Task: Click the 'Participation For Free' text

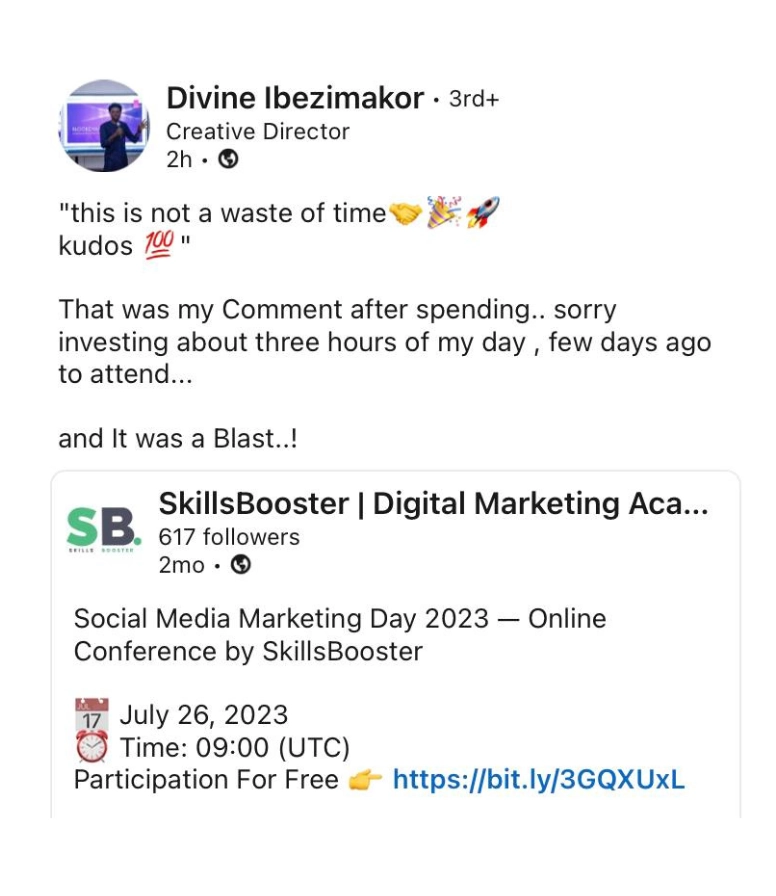Action: pyautogui.click(x=206, y=780)
